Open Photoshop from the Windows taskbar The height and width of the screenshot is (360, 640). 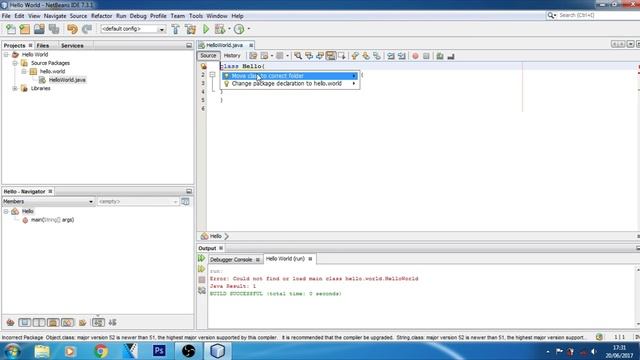click(x=159, y=351)
